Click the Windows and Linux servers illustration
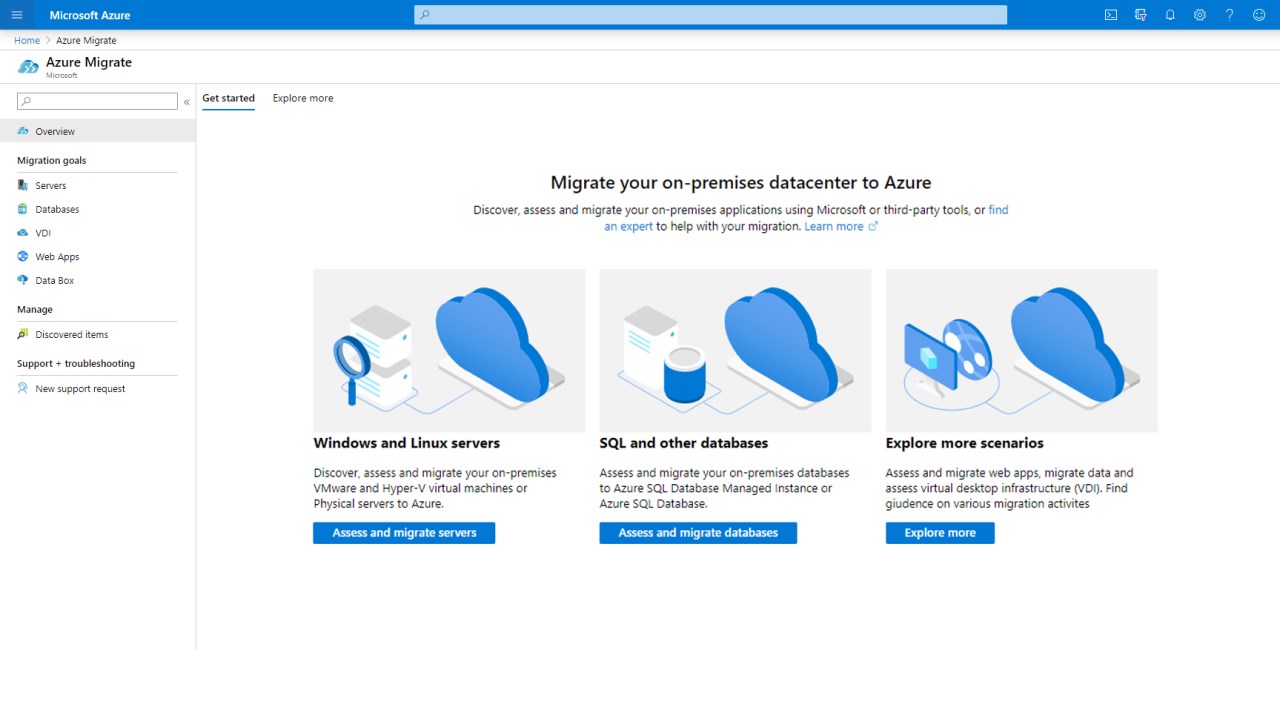Viewport: 1280px width, 720px height. pos(449,350)
